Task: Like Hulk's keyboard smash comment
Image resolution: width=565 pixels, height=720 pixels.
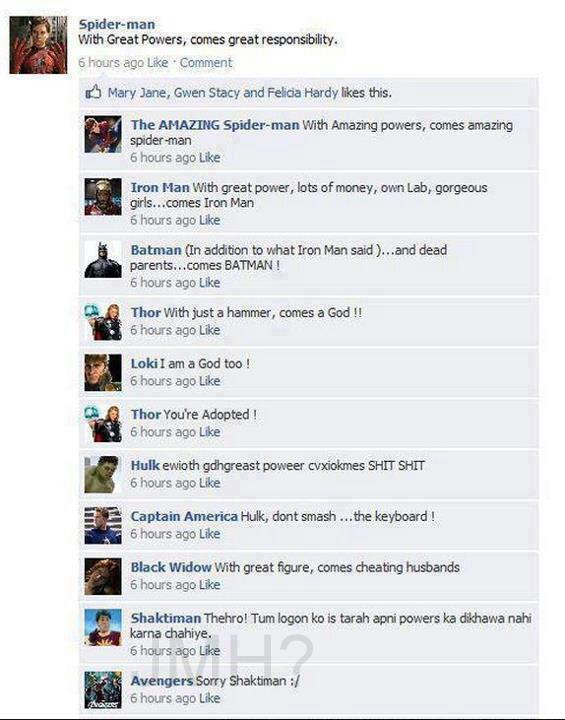Action: point(209,483)
